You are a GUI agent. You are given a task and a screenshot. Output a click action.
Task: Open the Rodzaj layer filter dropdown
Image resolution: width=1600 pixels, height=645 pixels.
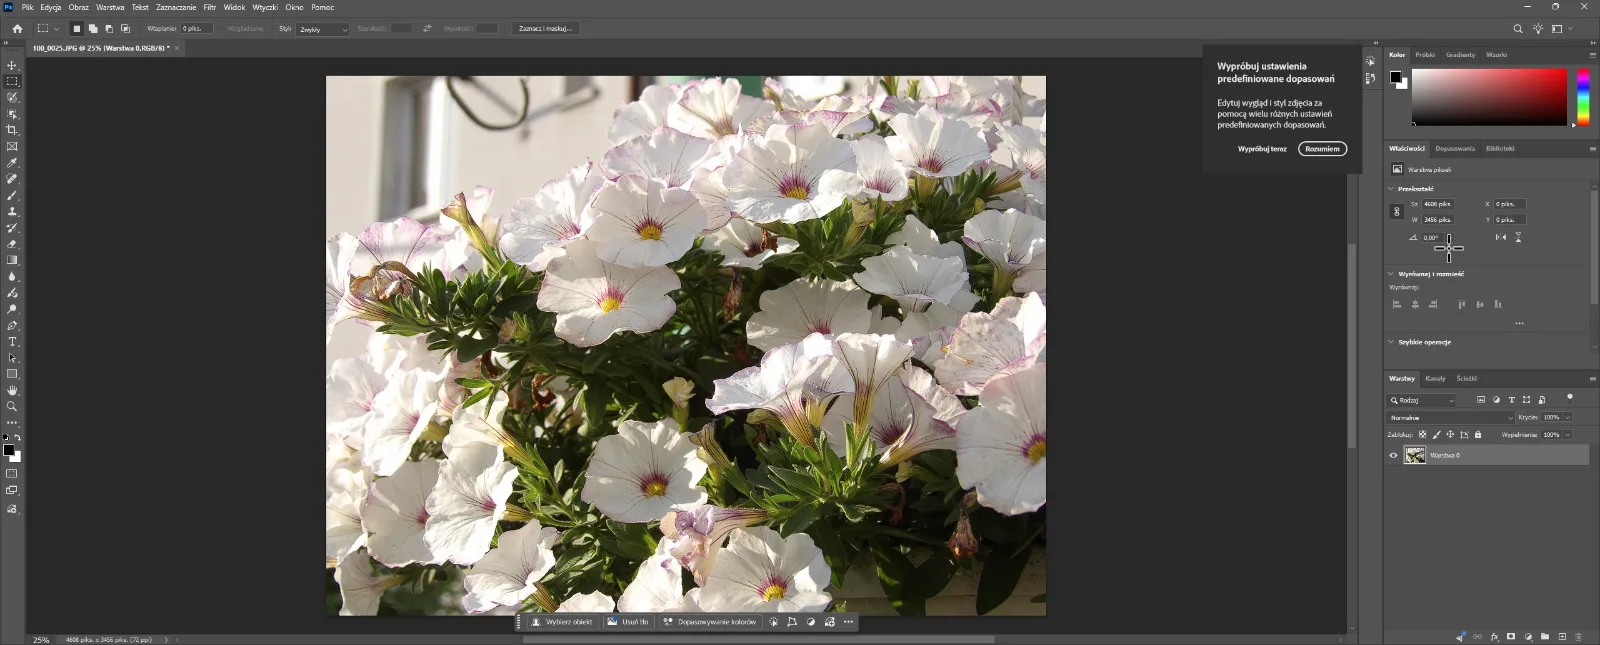1422,400
